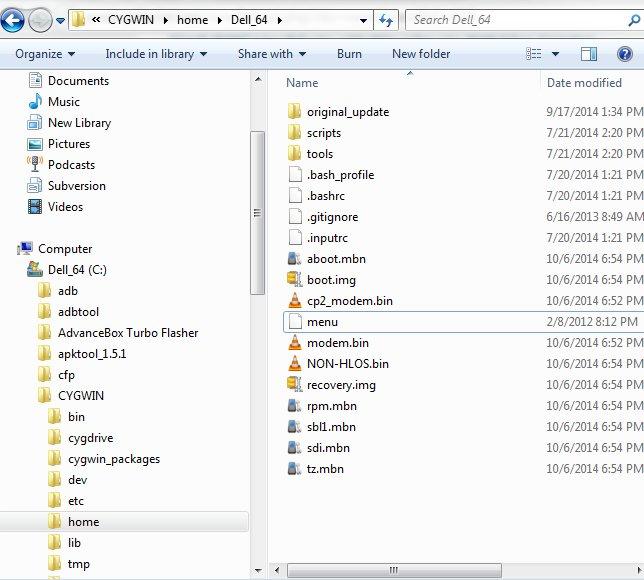Select Pictures library icon
This screenshot has width=644, height=580.
(x=35, y=144)
